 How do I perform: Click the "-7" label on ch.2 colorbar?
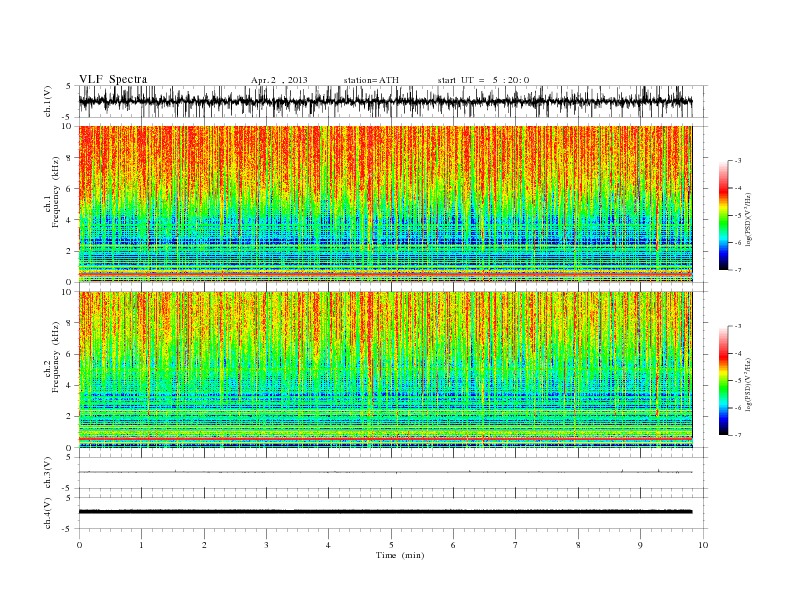pos(738,435)
